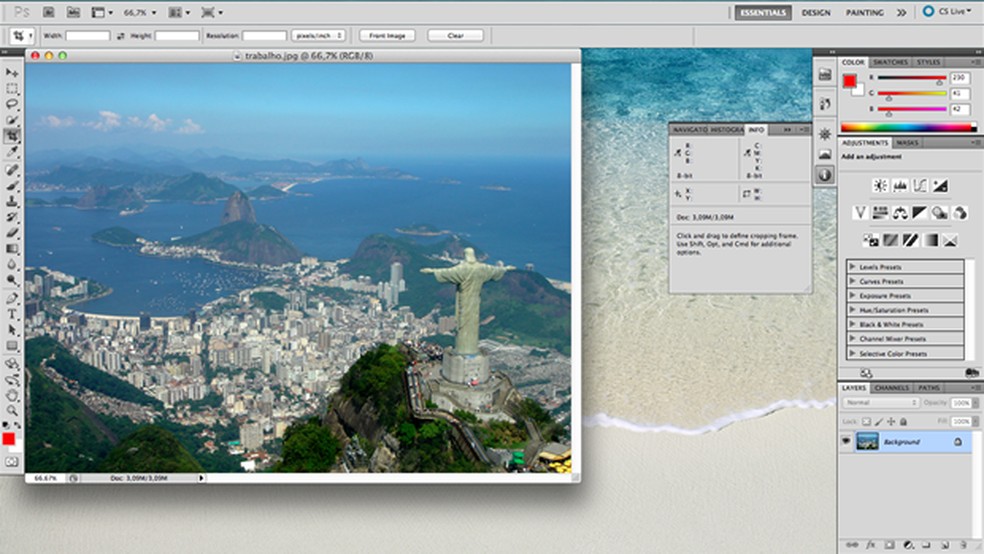Toggle lock image pixels brush icon
The width and height of the screenshot is (984, 554).
coord(879,422)
